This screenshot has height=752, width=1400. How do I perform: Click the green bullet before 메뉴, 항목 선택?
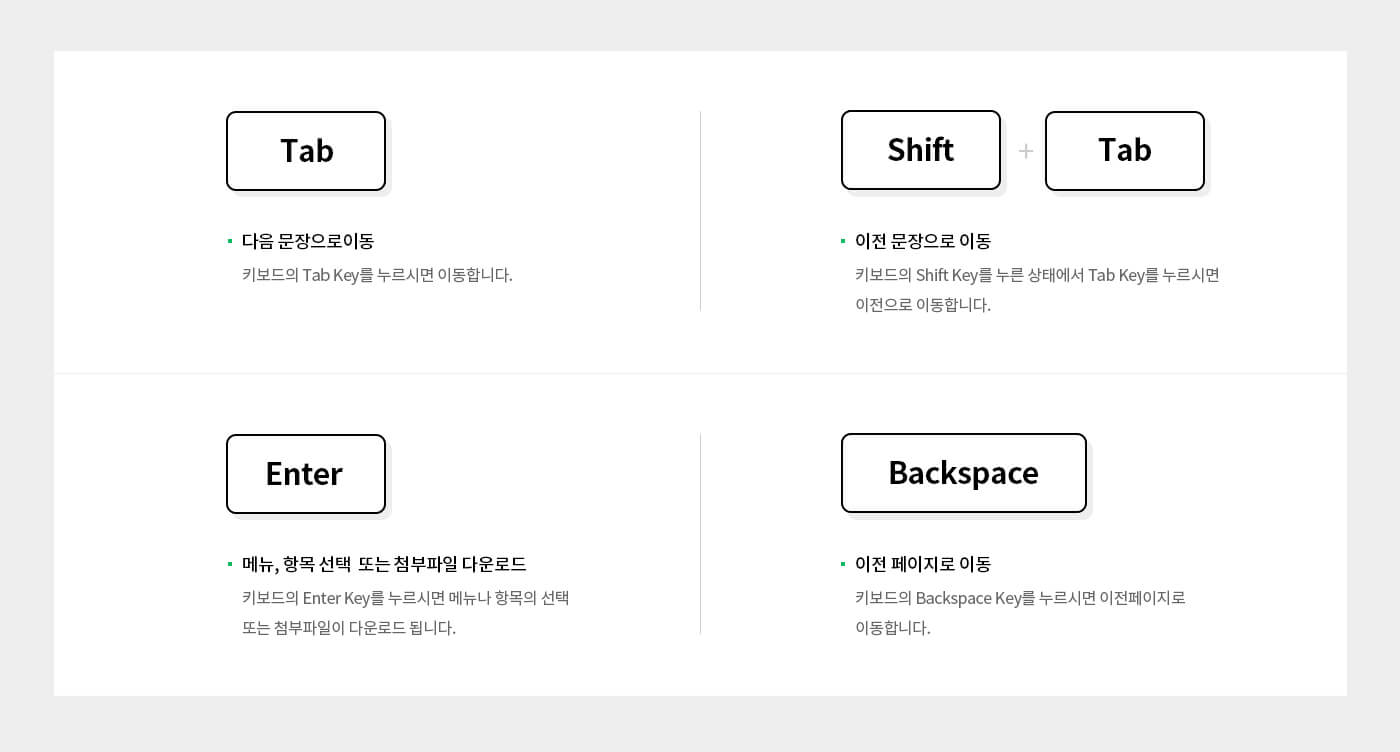pyautogui.click(x=230, y=564)
